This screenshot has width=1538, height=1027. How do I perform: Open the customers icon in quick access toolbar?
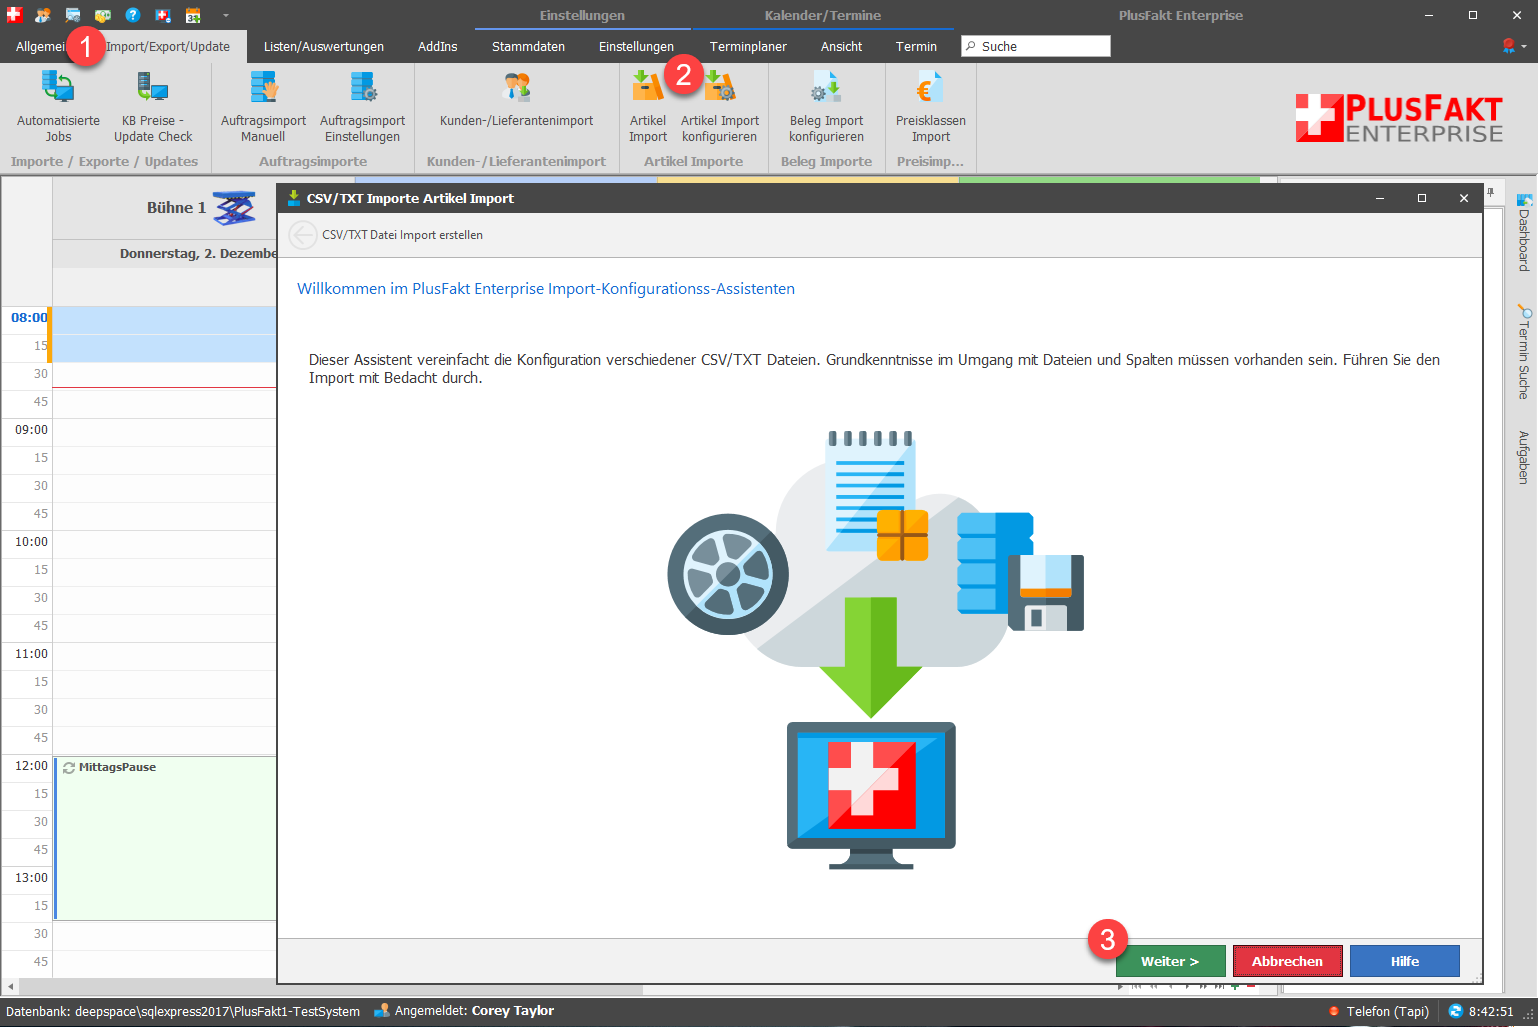(43, 15)
